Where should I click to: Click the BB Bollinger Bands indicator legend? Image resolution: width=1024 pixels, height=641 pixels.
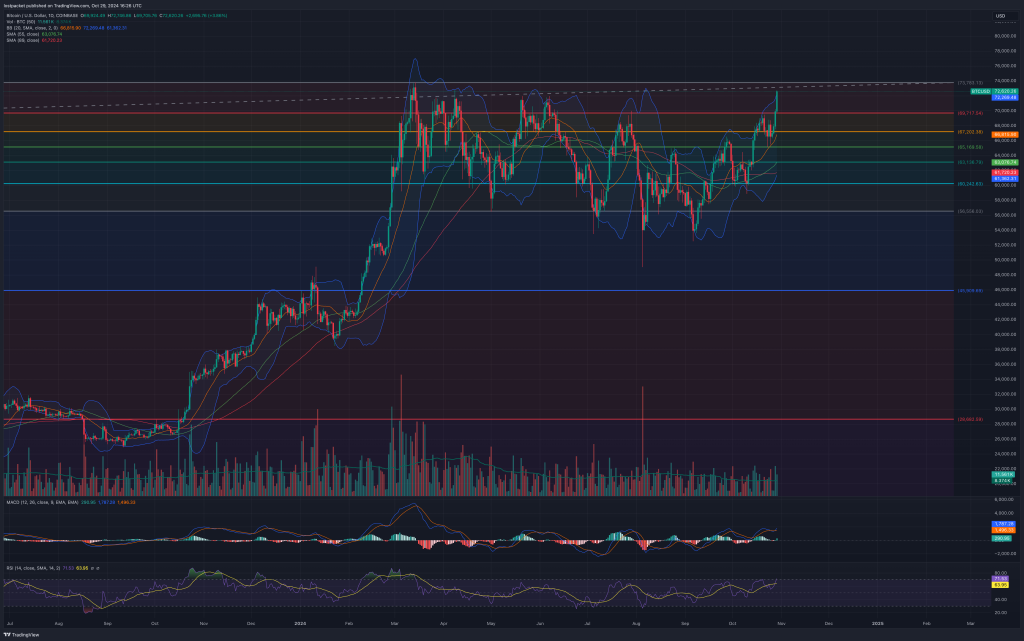32,28
